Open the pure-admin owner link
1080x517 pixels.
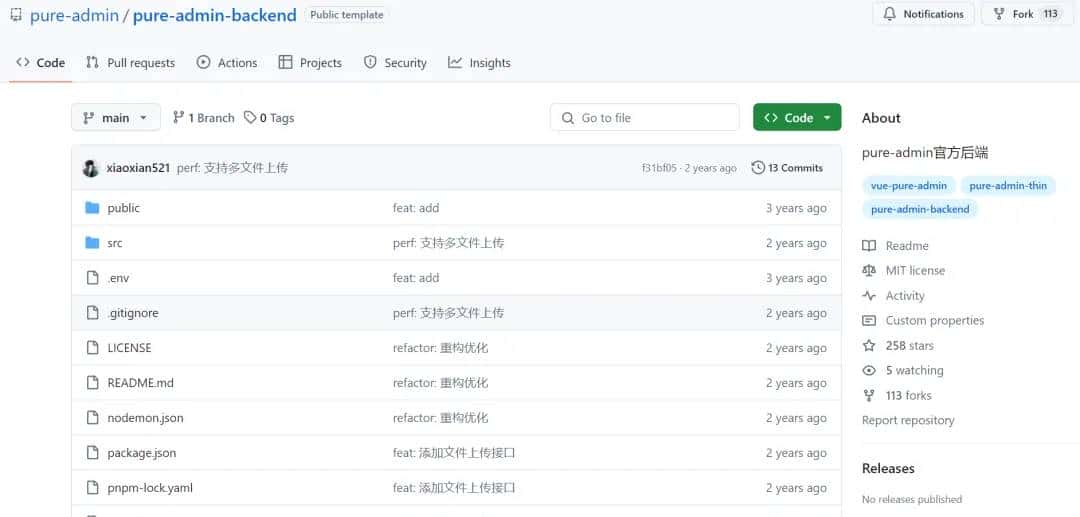click(x=74, y=15)
